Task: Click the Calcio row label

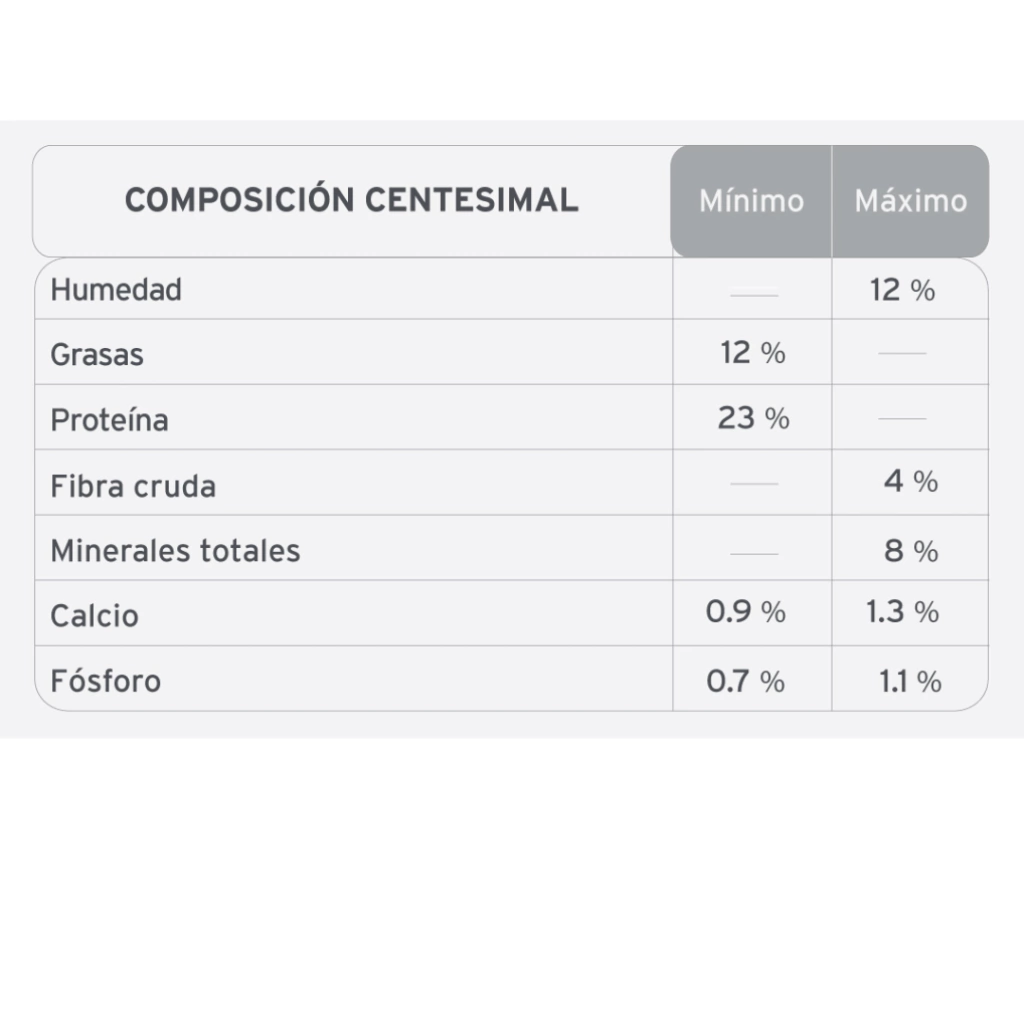Action: (94, 616)
